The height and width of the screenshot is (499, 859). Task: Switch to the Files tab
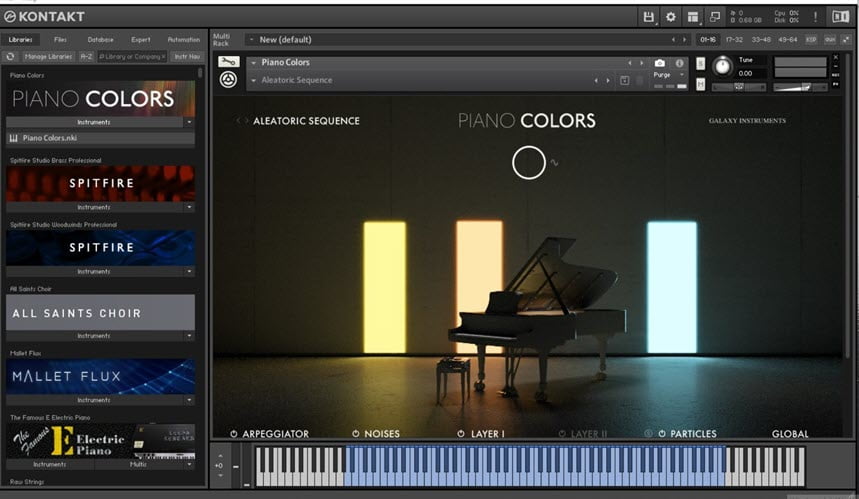tap(60, 39)
